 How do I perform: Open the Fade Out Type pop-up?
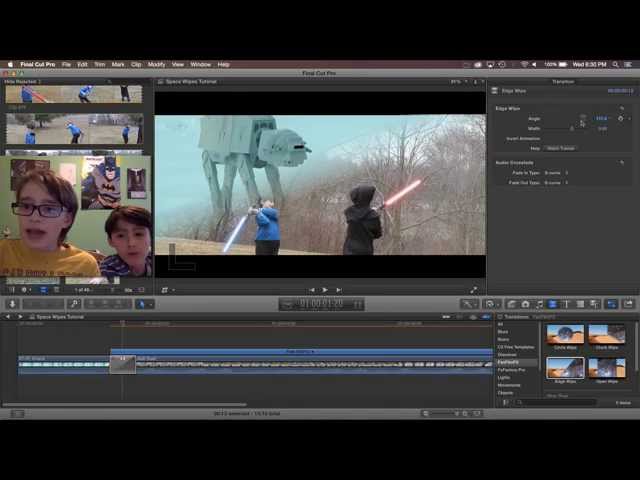pos(556,182)
